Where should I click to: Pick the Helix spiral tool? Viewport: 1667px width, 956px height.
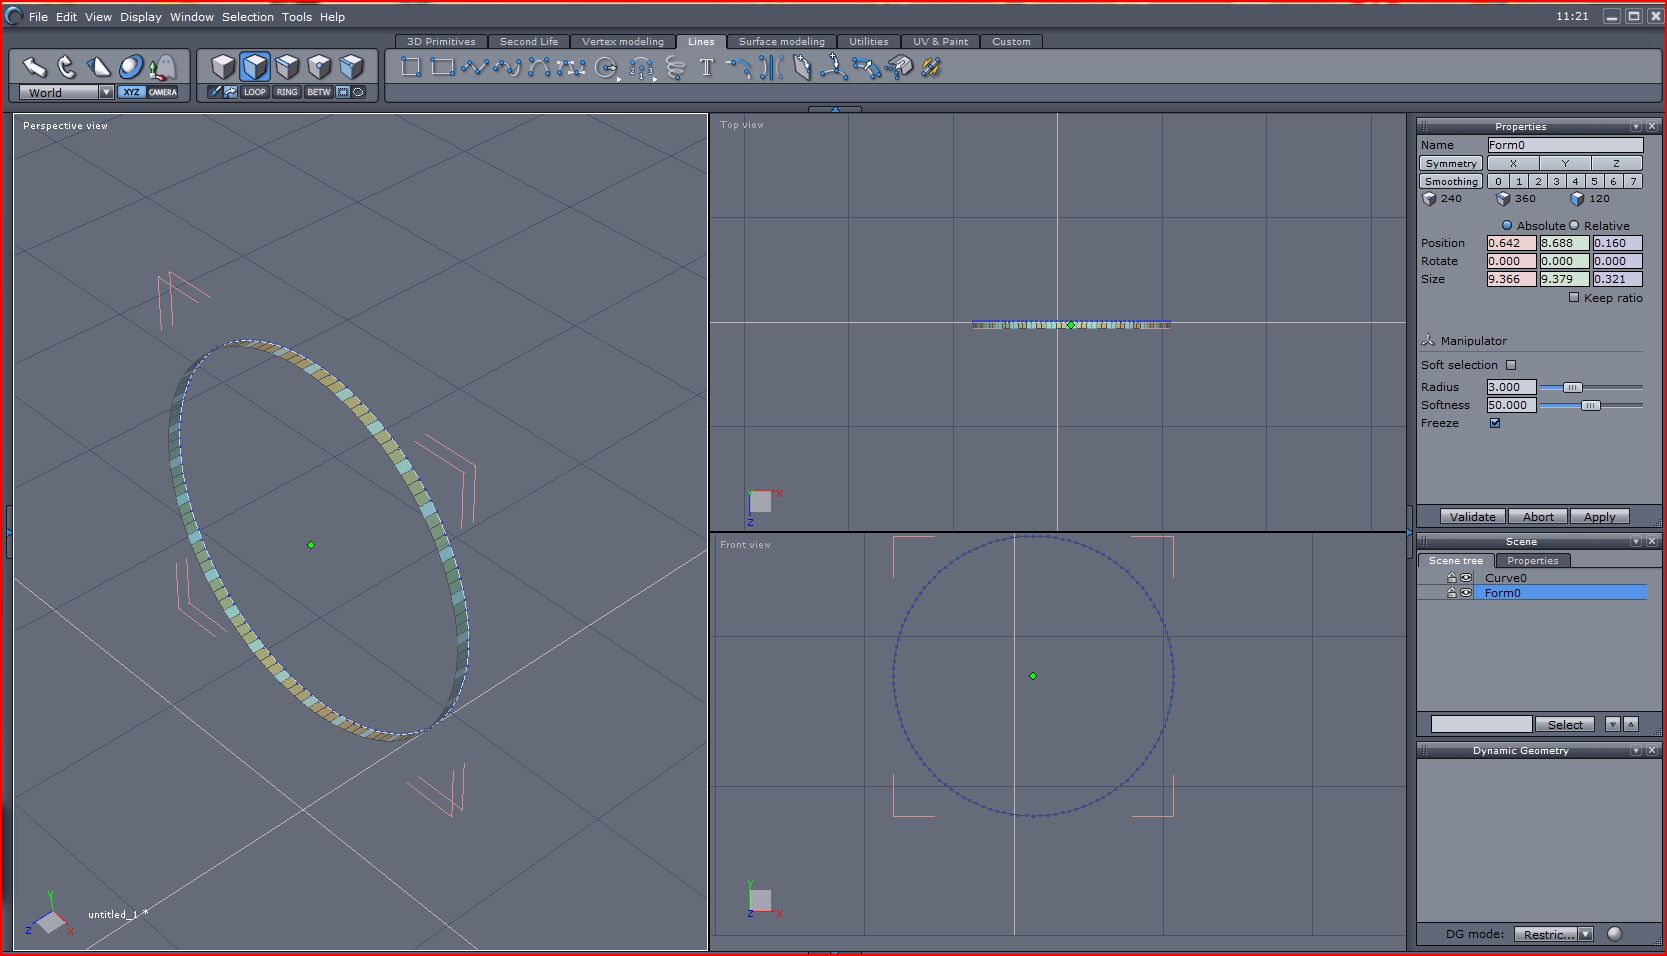click(x=675, y=67)
